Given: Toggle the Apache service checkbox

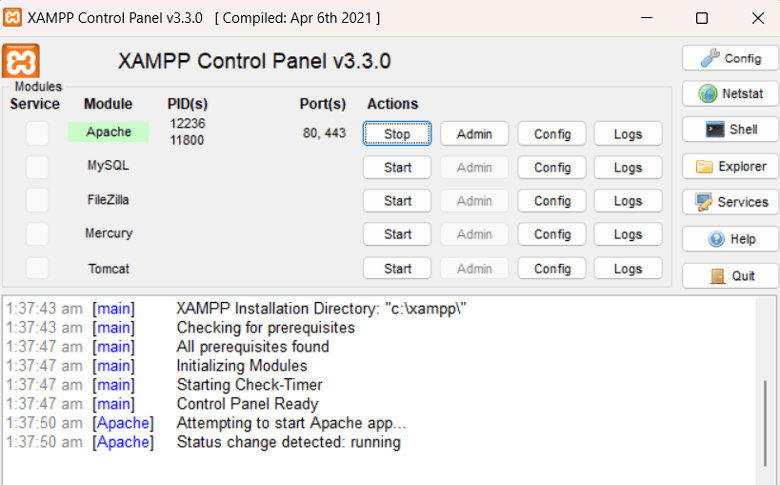Looking at the screenshot, I should (37, 133).
